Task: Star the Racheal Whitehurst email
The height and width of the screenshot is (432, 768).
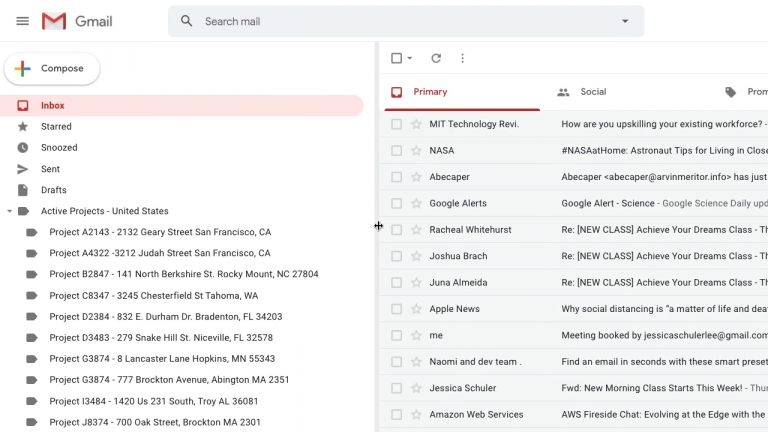Action: pos(416,230)
